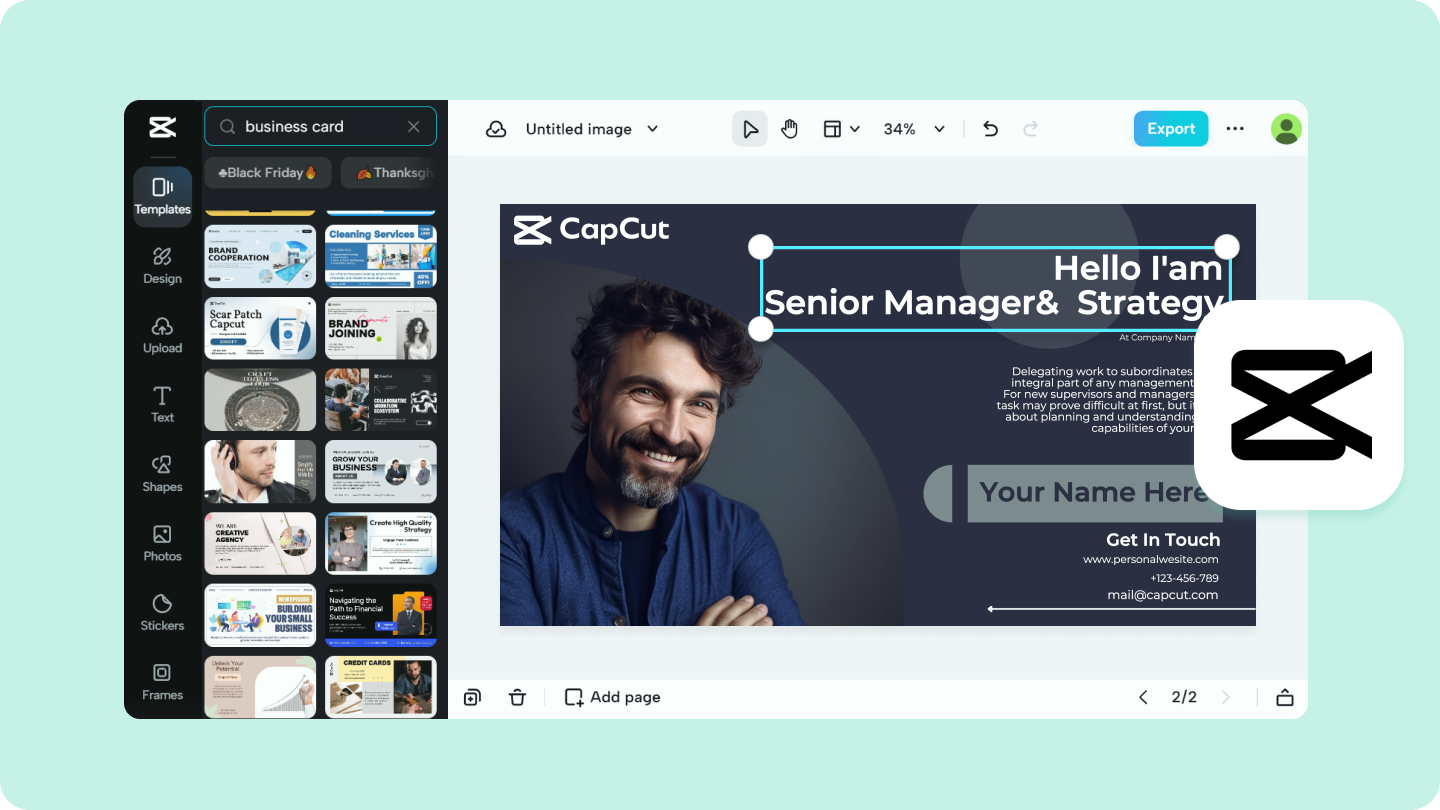1440x810 pixels.
Task: Select the +123-456-789 phone text
Action: click(1184, 578)
